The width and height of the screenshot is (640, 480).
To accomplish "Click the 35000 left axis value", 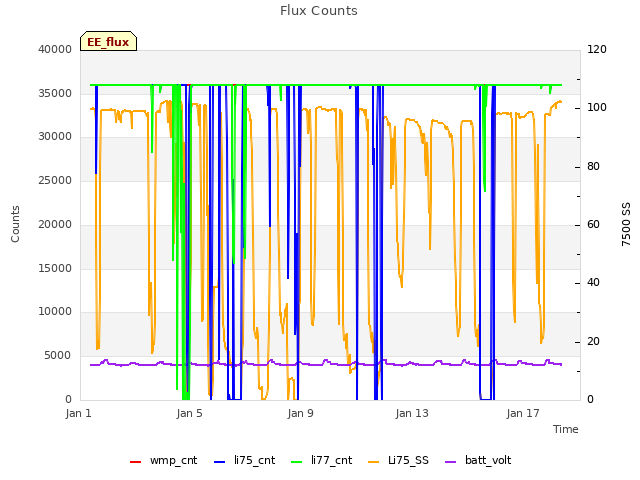I will coord(55,93).
